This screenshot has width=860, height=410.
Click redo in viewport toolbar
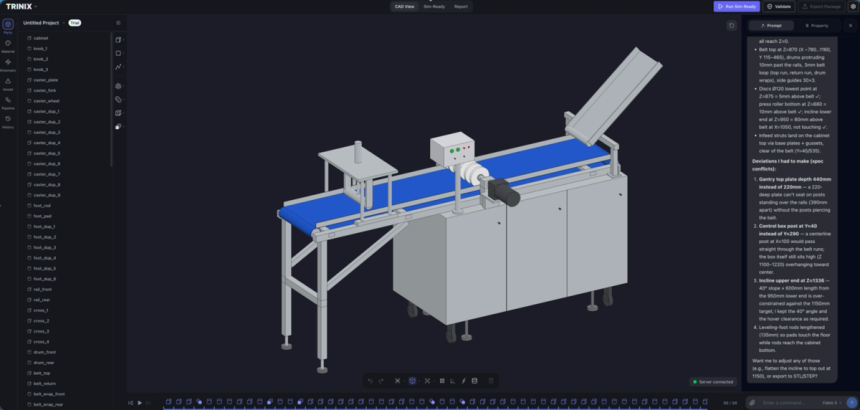pyautogui.click(x=381, y=381)
